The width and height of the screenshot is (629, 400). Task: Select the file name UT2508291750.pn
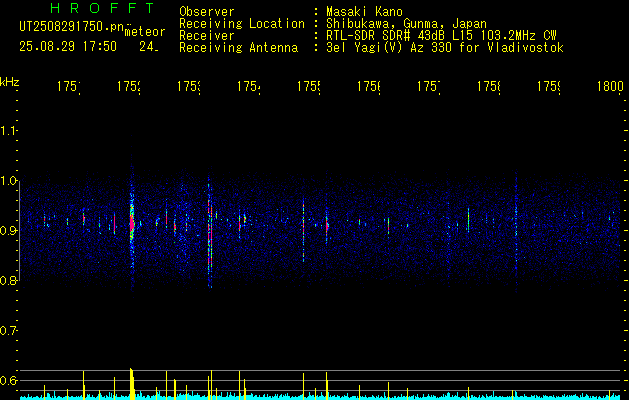(72, 27)
